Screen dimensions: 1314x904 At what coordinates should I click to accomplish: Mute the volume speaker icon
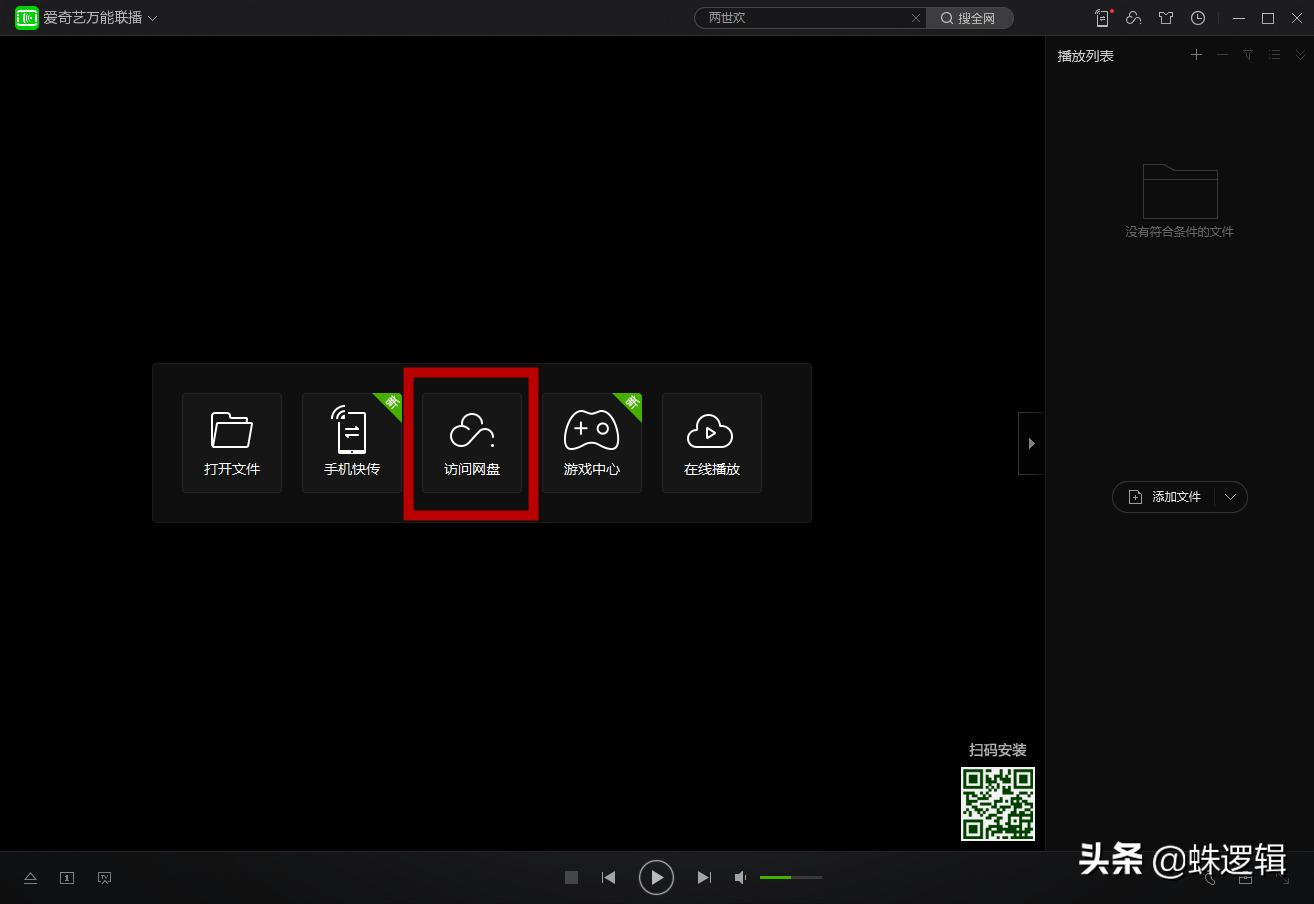740,878
